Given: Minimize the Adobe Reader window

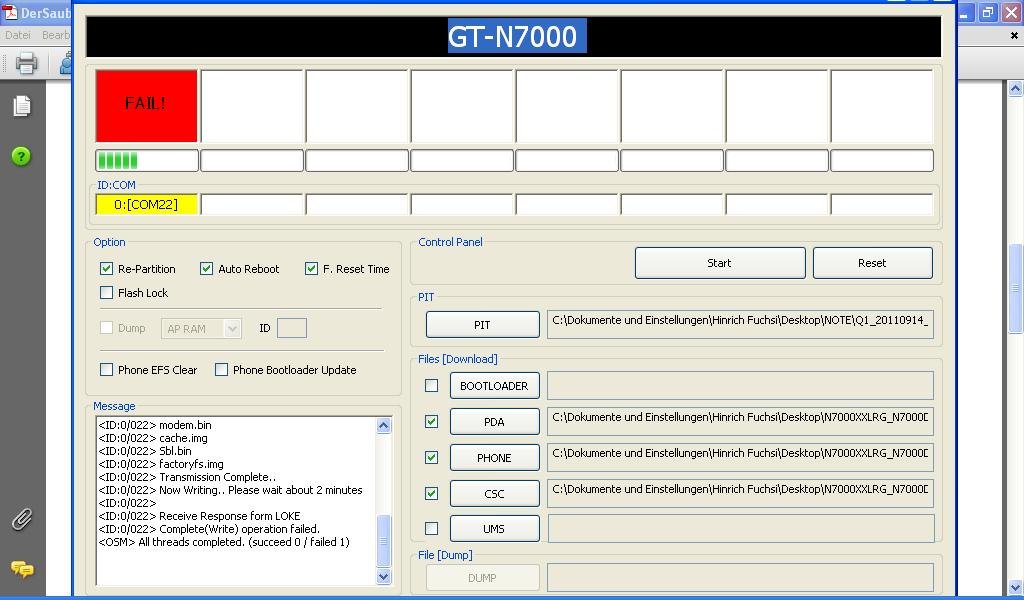Looking at the screenshot, I should [967, 12].
